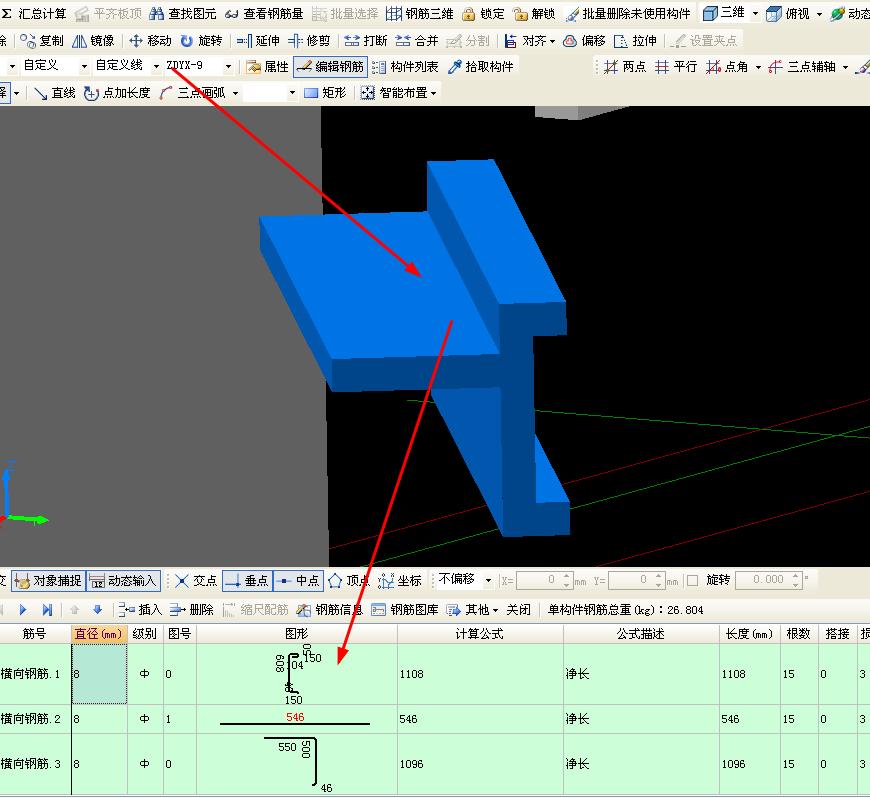This screenshot has height=798, width=870.
Task: Choose the 直线 line drawing tool
Action: (x=55, y=93)
